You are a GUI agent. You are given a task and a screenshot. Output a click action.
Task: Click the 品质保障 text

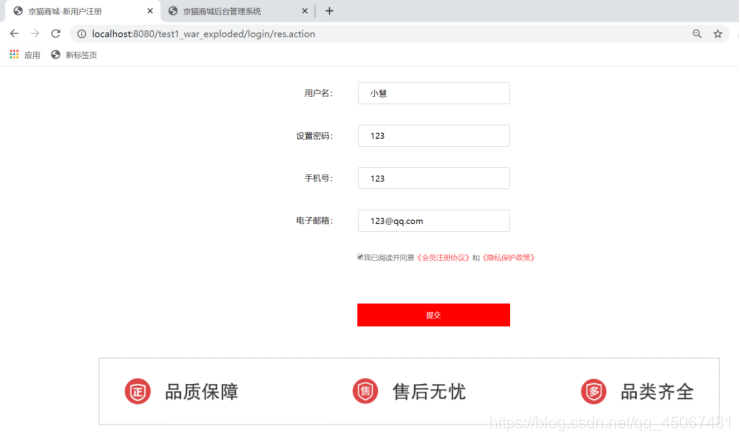(x=202, y=391)
